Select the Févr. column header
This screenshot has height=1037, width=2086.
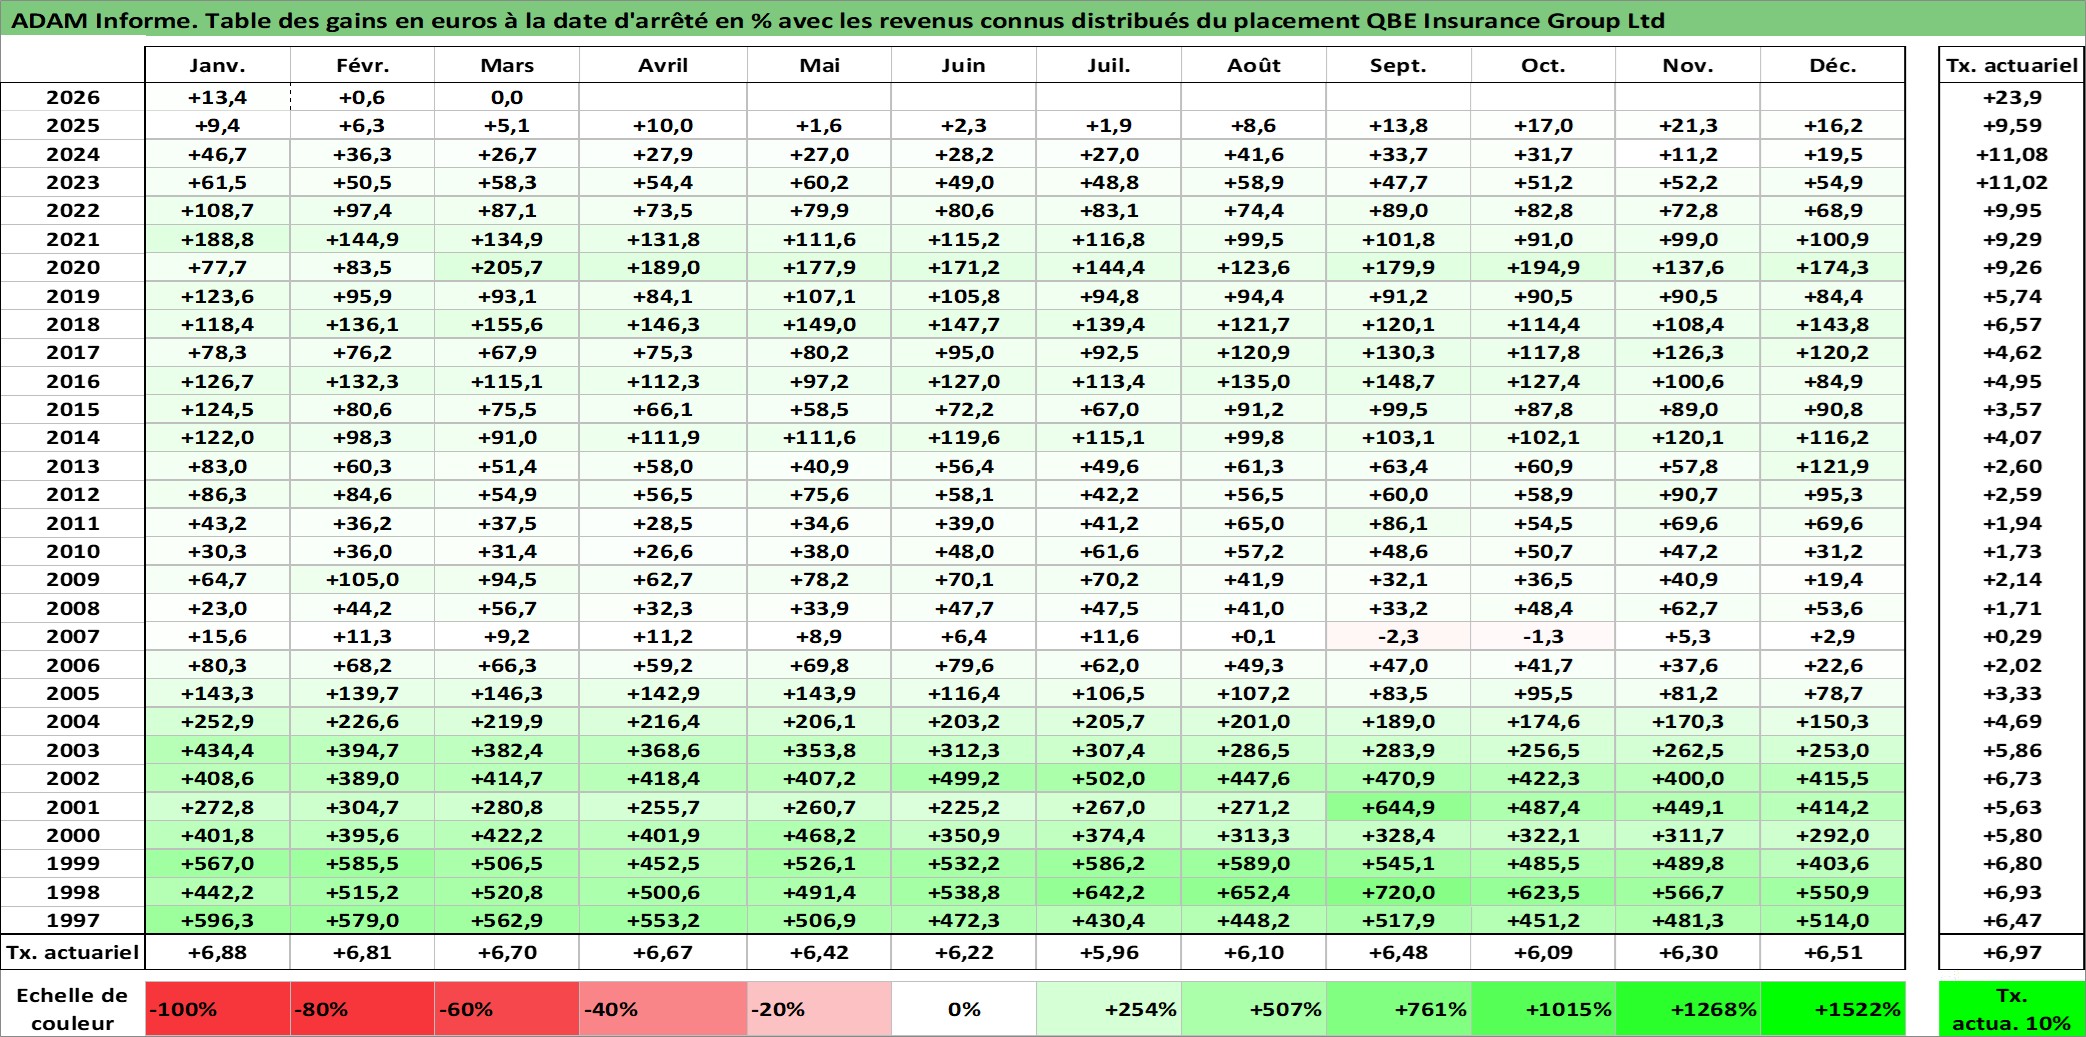(362, 65)
